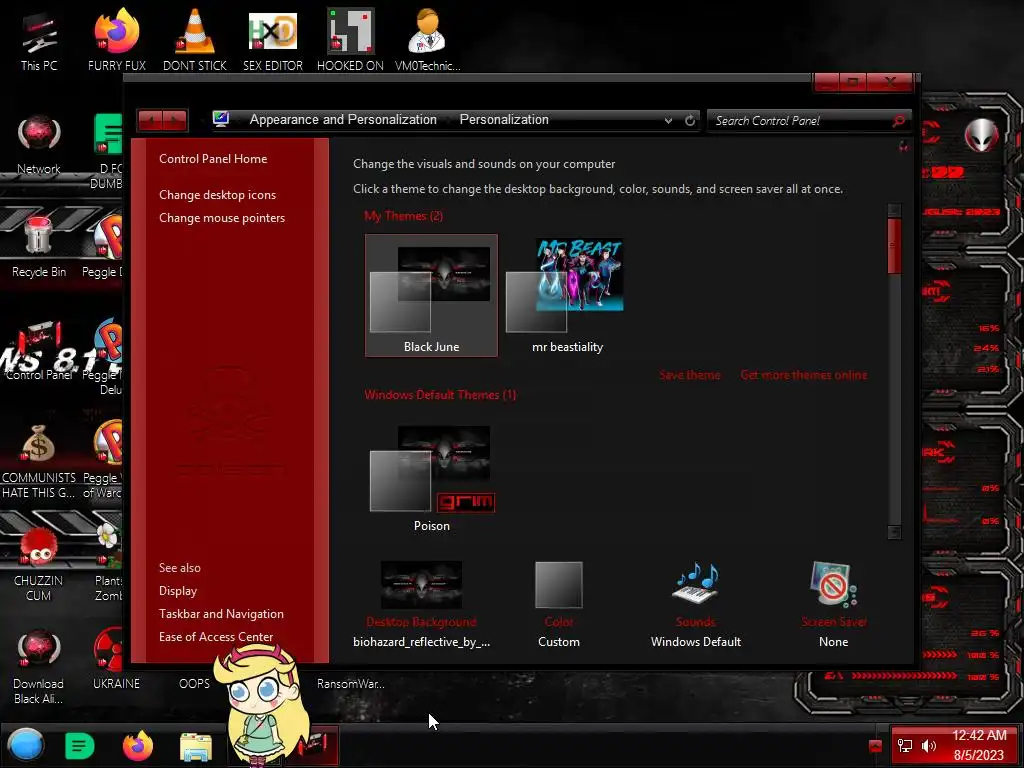Click Get more themes online link
Screen dimensions: 1024x768
click(804, 375)
